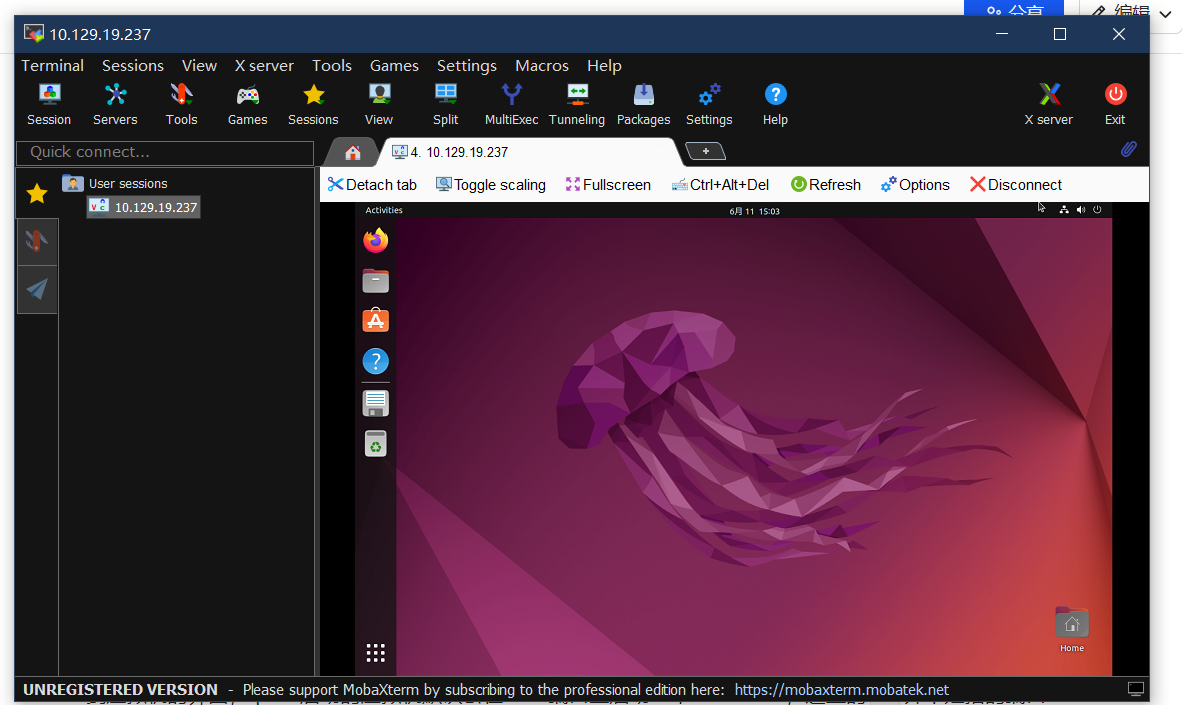Viewport: 1182px width, 705px height.
Task: Open the Tools menu in menu bar
Action: coord(332,66)
